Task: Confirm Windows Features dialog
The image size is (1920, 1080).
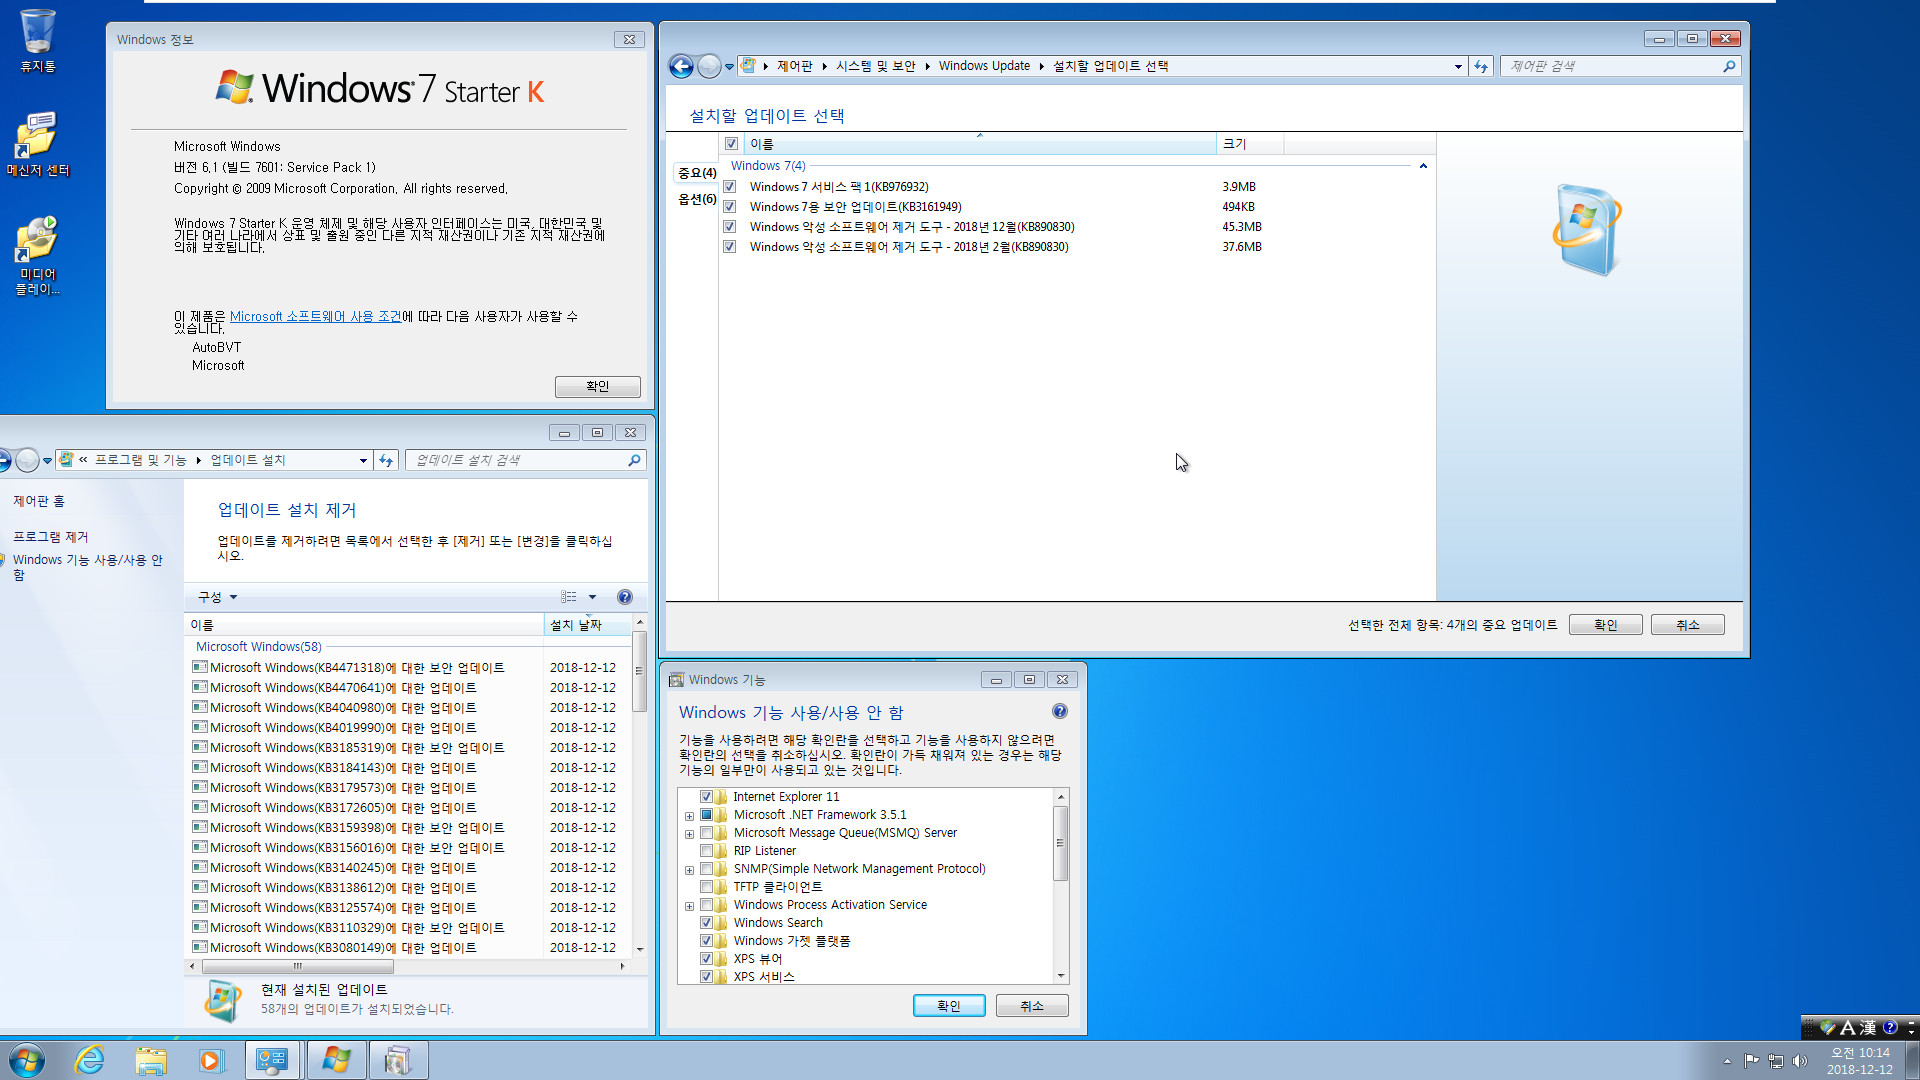Action: click(x=949, y=1006)
